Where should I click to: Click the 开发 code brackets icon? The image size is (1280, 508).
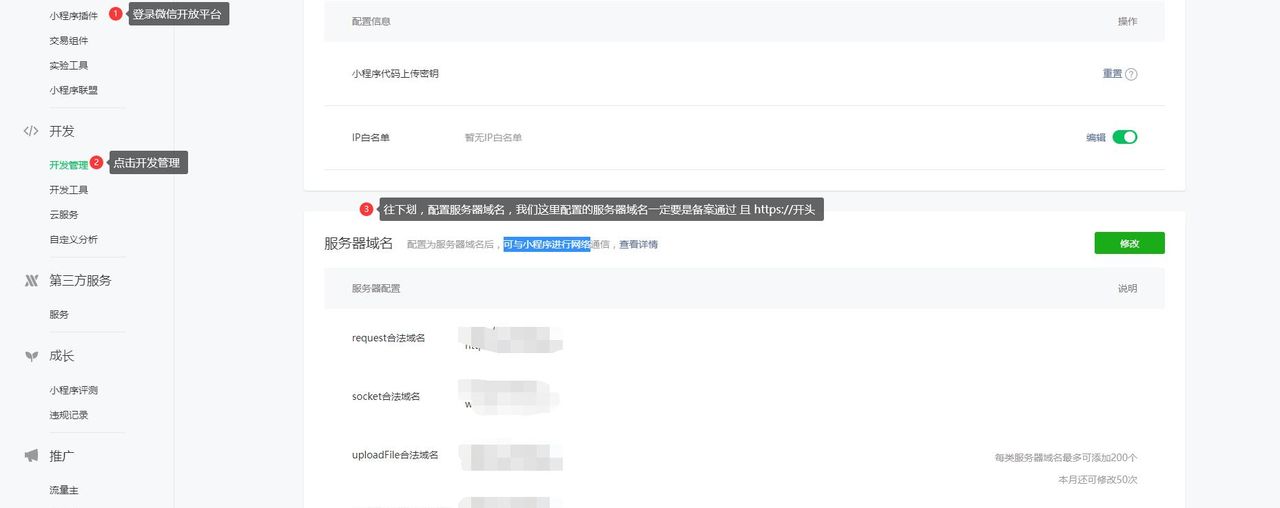[x=31, y=131]
